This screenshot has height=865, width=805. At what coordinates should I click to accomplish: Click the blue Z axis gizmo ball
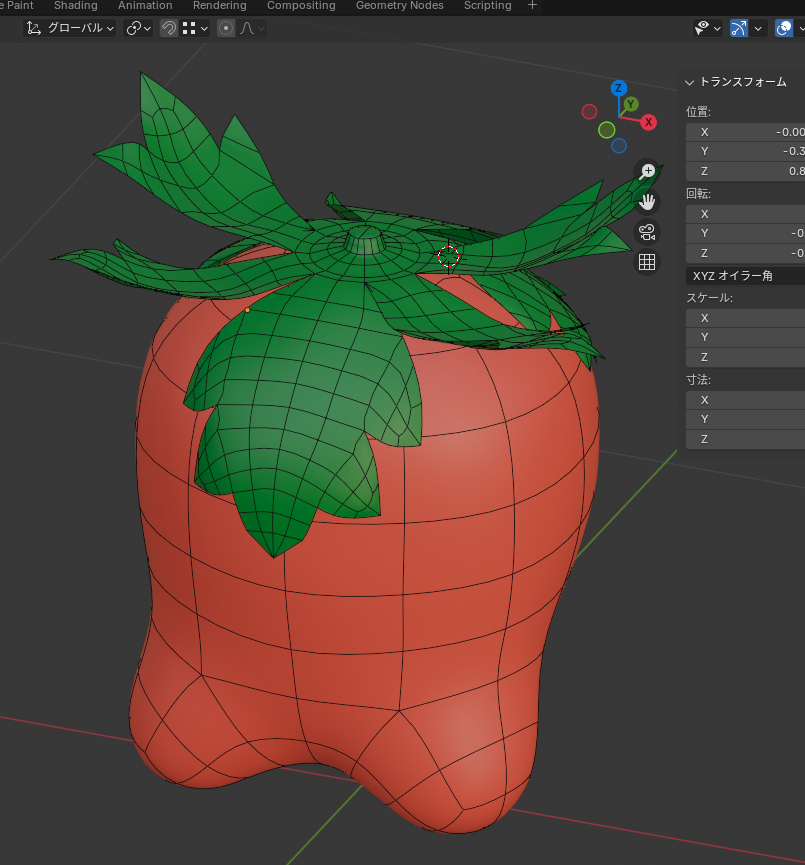click(619, 88)
